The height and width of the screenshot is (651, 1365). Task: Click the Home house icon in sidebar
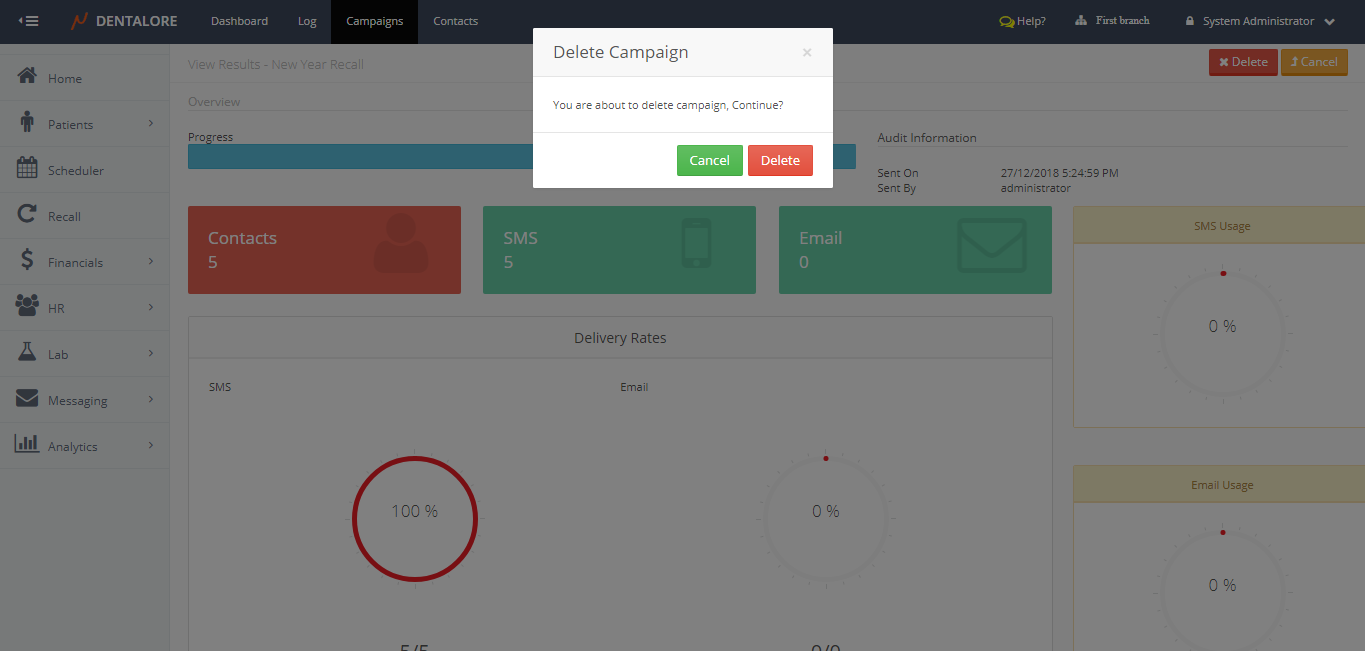[x=28, y=77]
